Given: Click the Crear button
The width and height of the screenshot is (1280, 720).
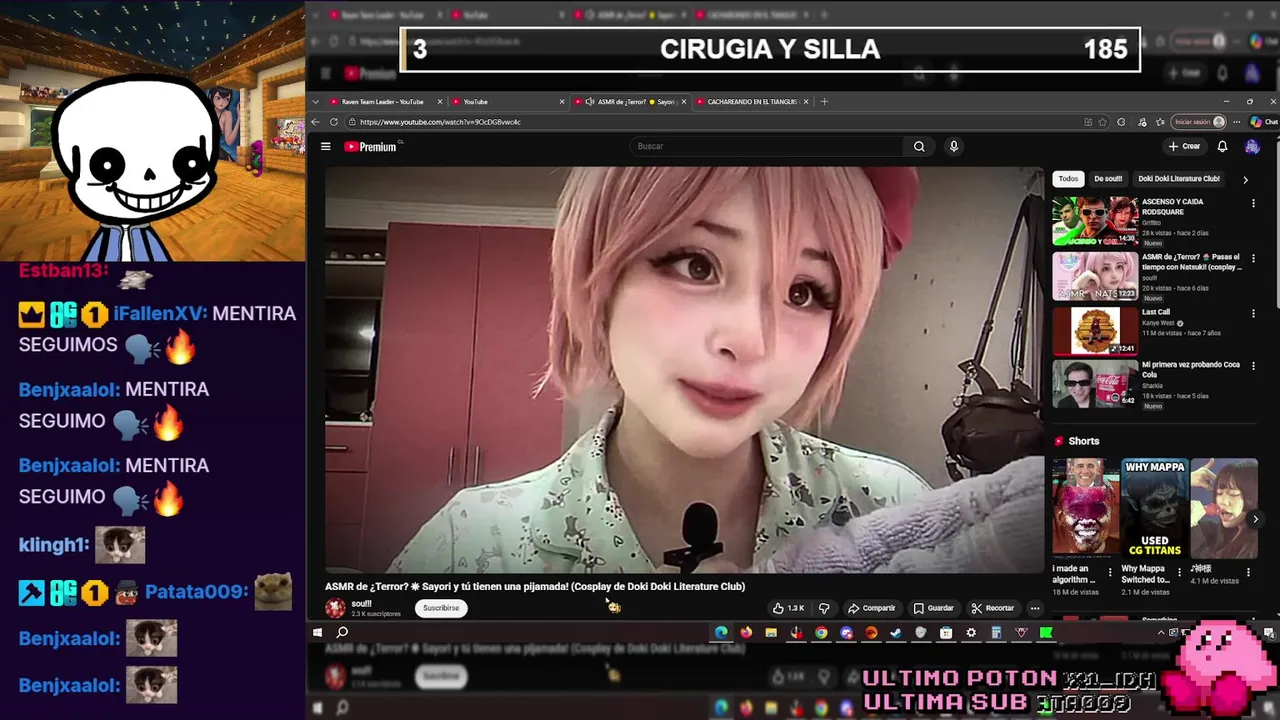Looking at the screenshot, I should 1184,146.
